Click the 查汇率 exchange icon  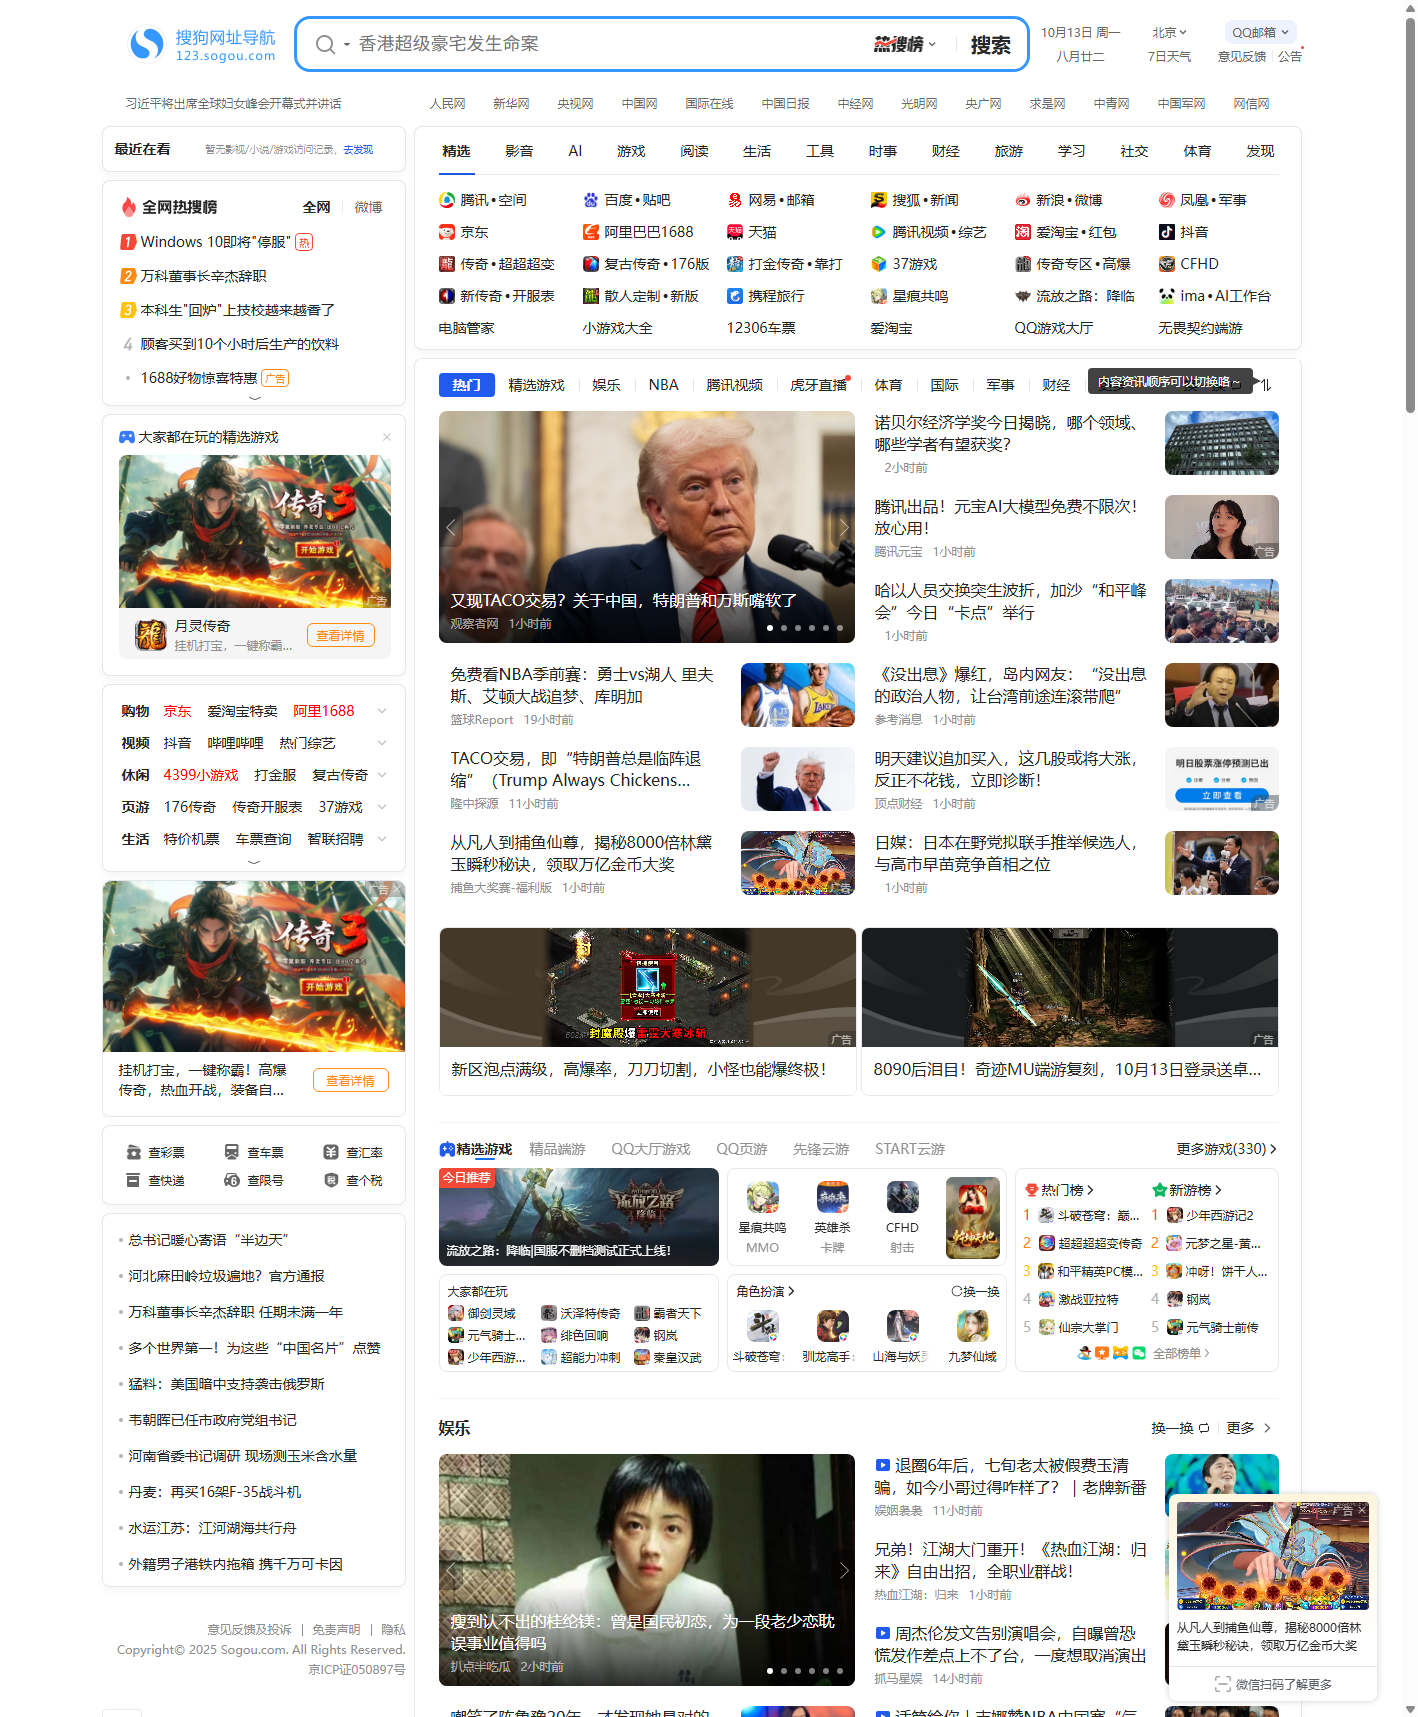tap(331, 1152)
